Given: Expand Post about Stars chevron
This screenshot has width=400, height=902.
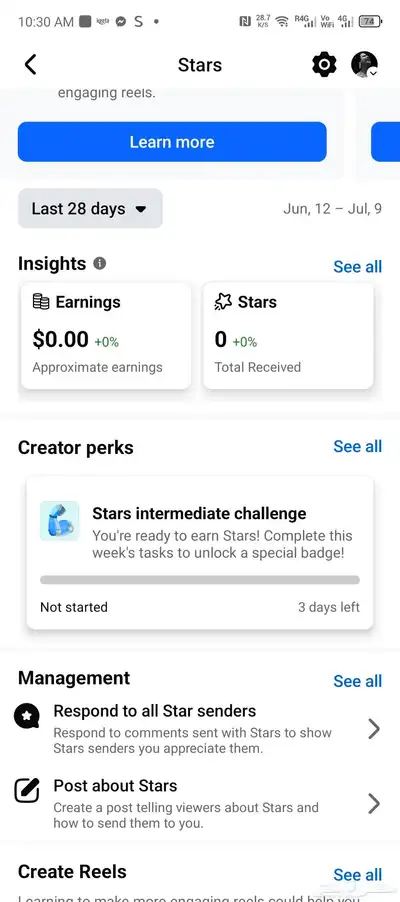Looking at the screenshot, I should pos(374,804).
